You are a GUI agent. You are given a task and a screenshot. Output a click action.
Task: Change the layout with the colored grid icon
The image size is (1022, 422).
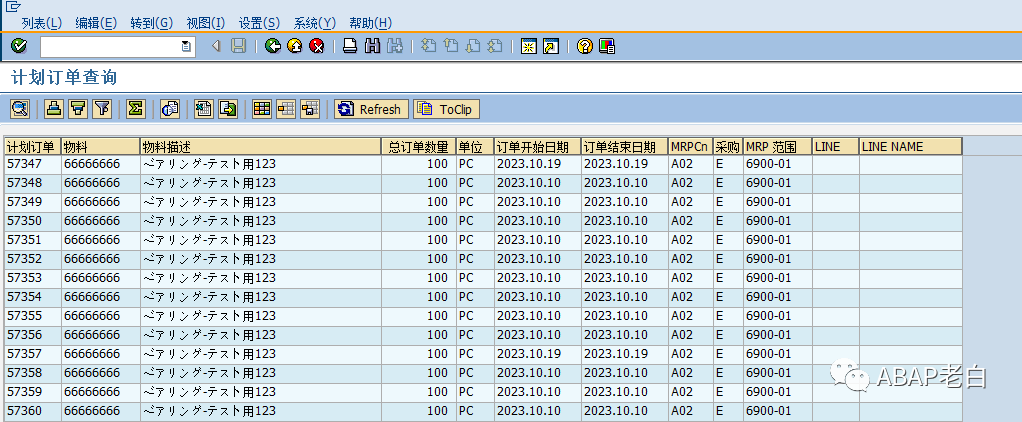[262, 109]
